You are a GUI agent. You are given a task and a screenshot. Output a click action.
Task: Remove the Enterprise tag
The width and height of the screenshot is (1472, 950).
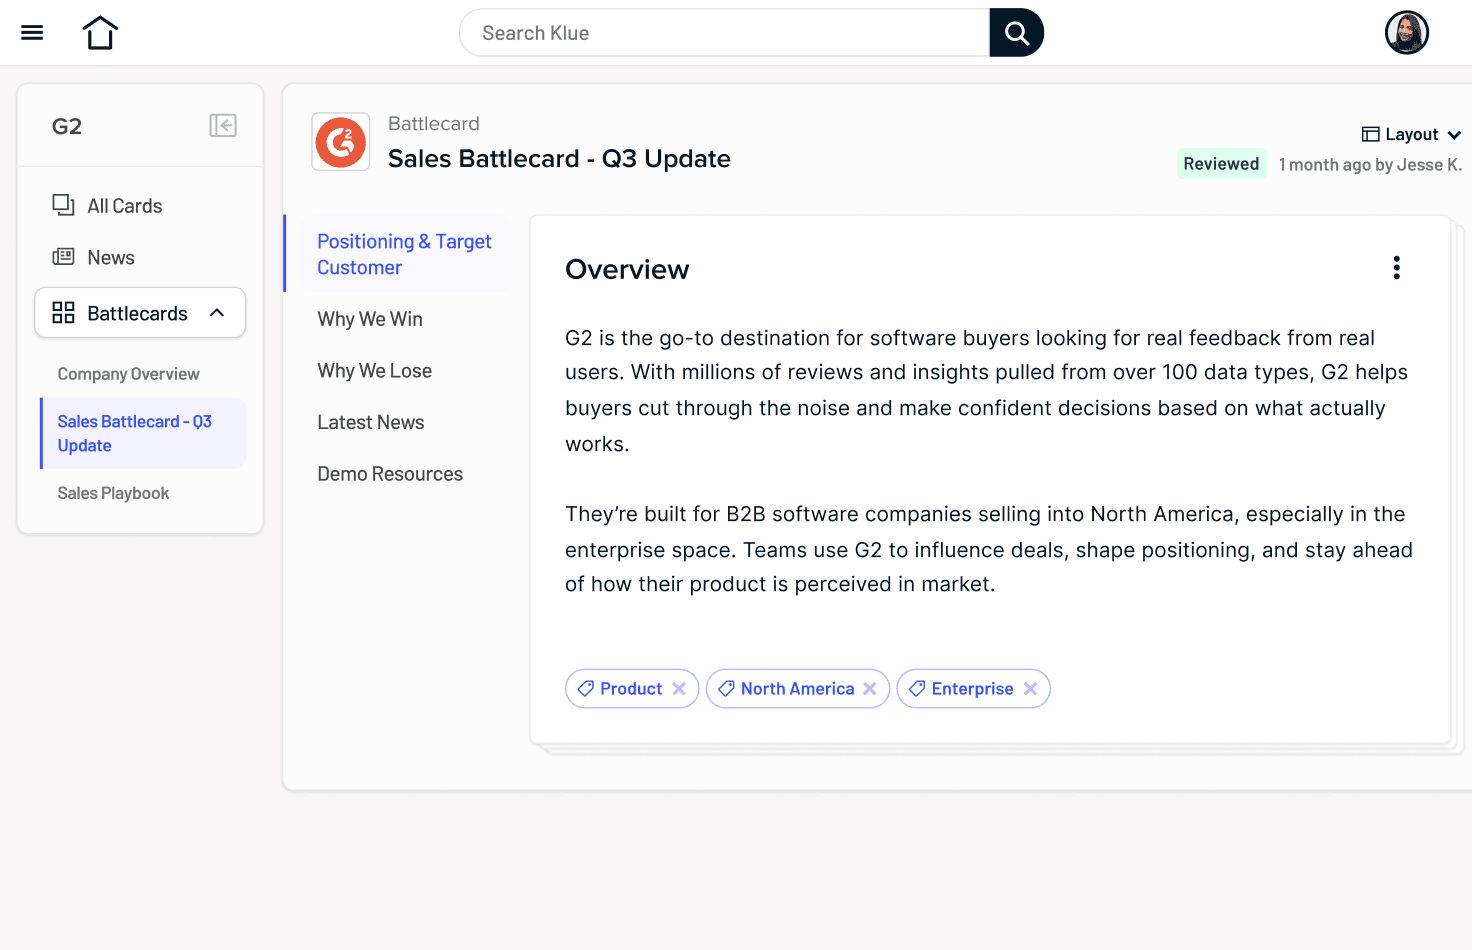click(x=1031, y=689)
